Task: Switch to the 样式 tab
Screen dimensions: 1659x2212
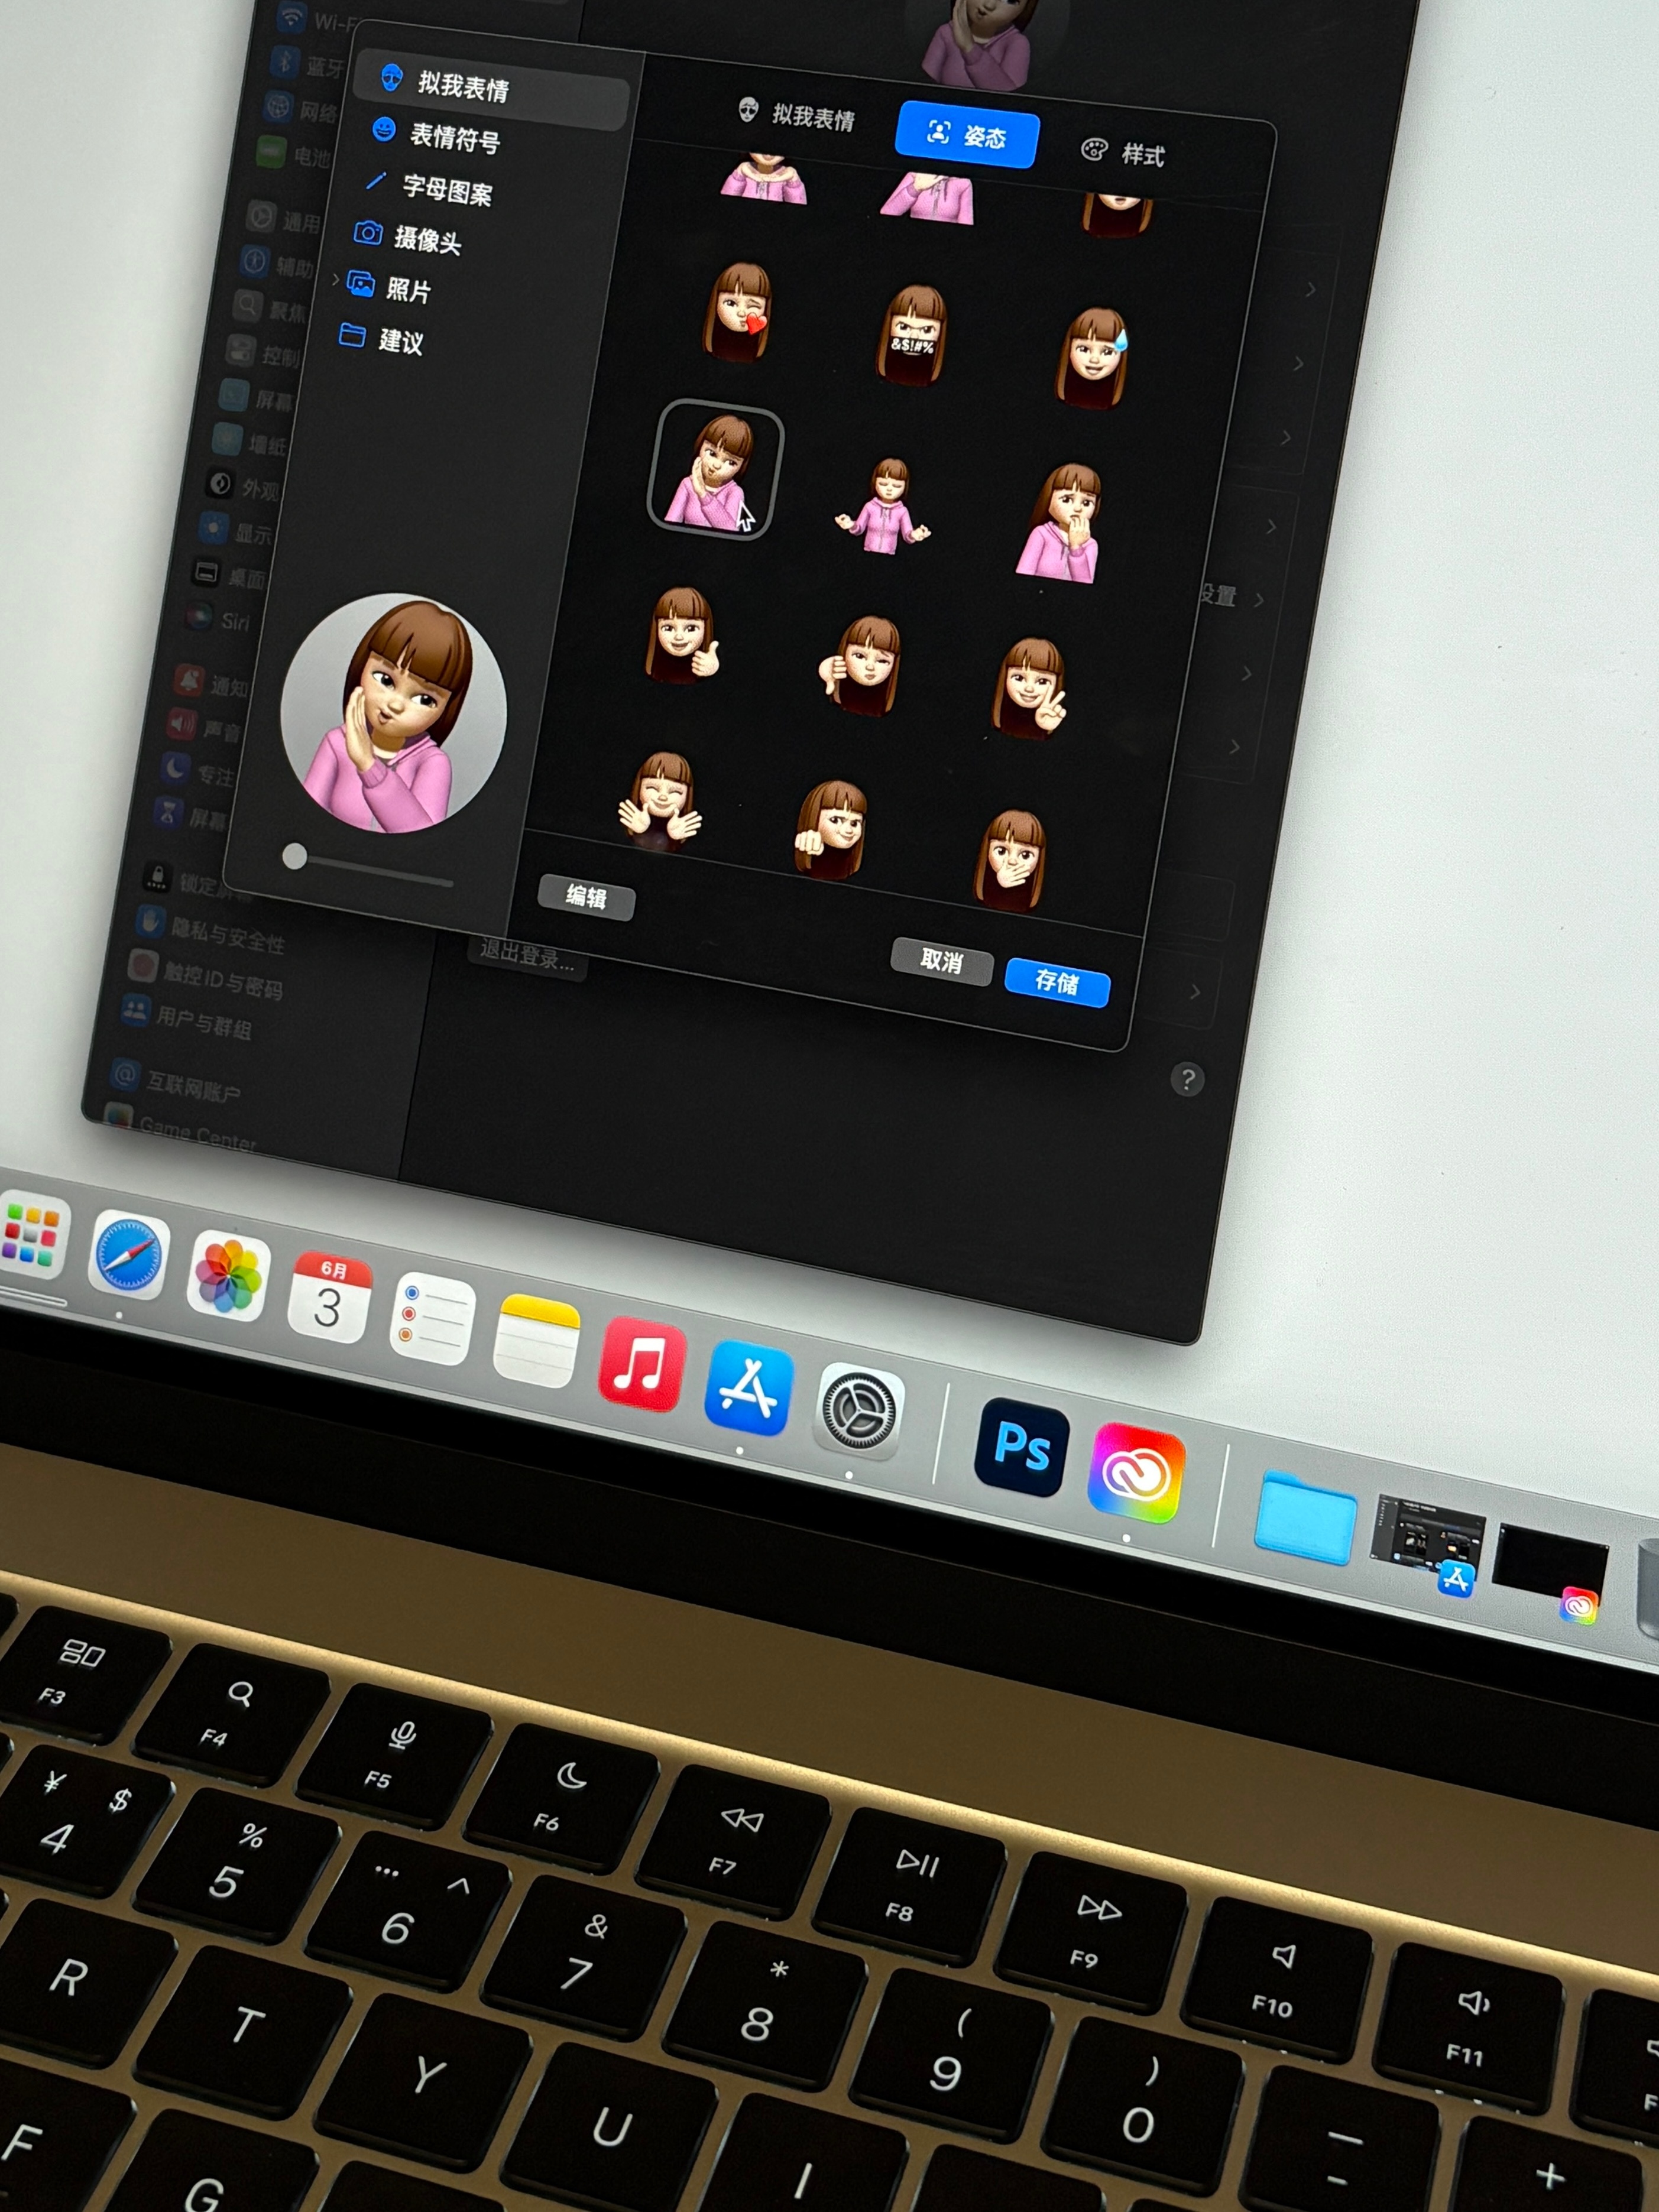Action: click(x=1123, y=153)
